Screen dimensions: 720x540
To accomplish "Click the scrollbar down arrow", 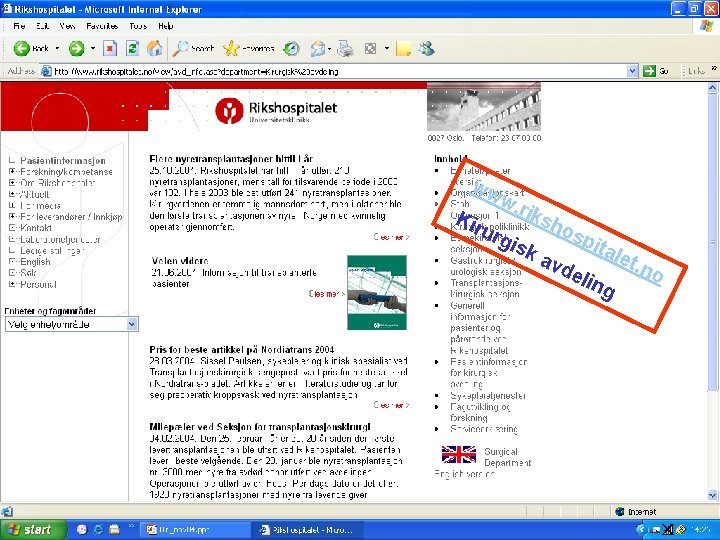I will point(713,495).
